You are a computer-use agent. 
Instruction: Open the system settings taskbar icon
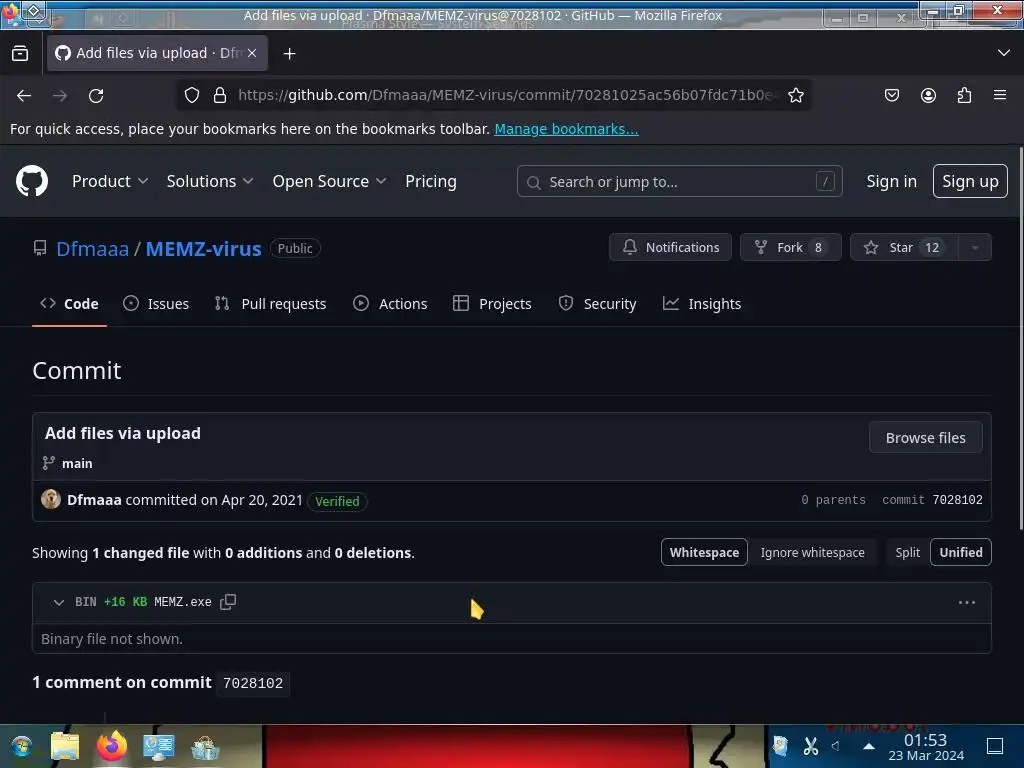[x=159, y=746]
